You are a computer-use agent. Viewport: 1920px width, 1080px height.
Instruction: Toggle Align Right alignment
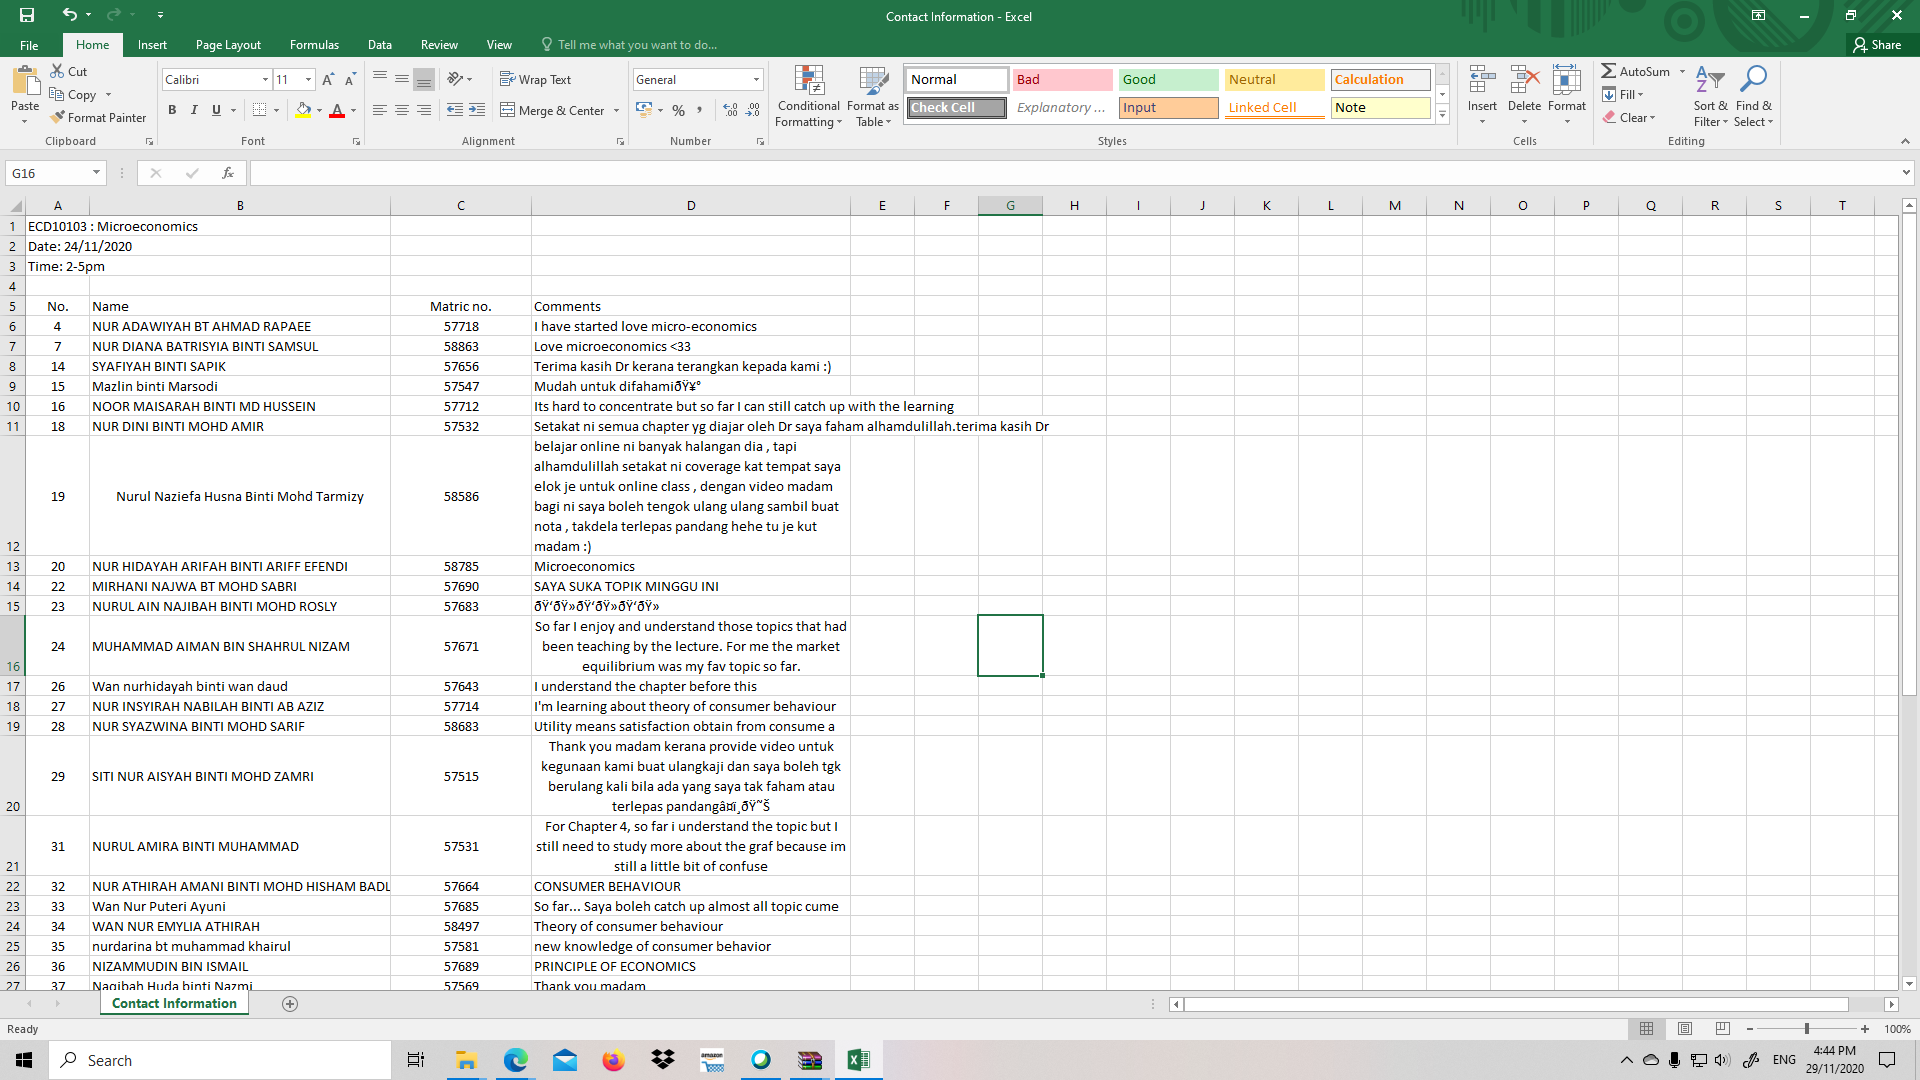(424, 110)
